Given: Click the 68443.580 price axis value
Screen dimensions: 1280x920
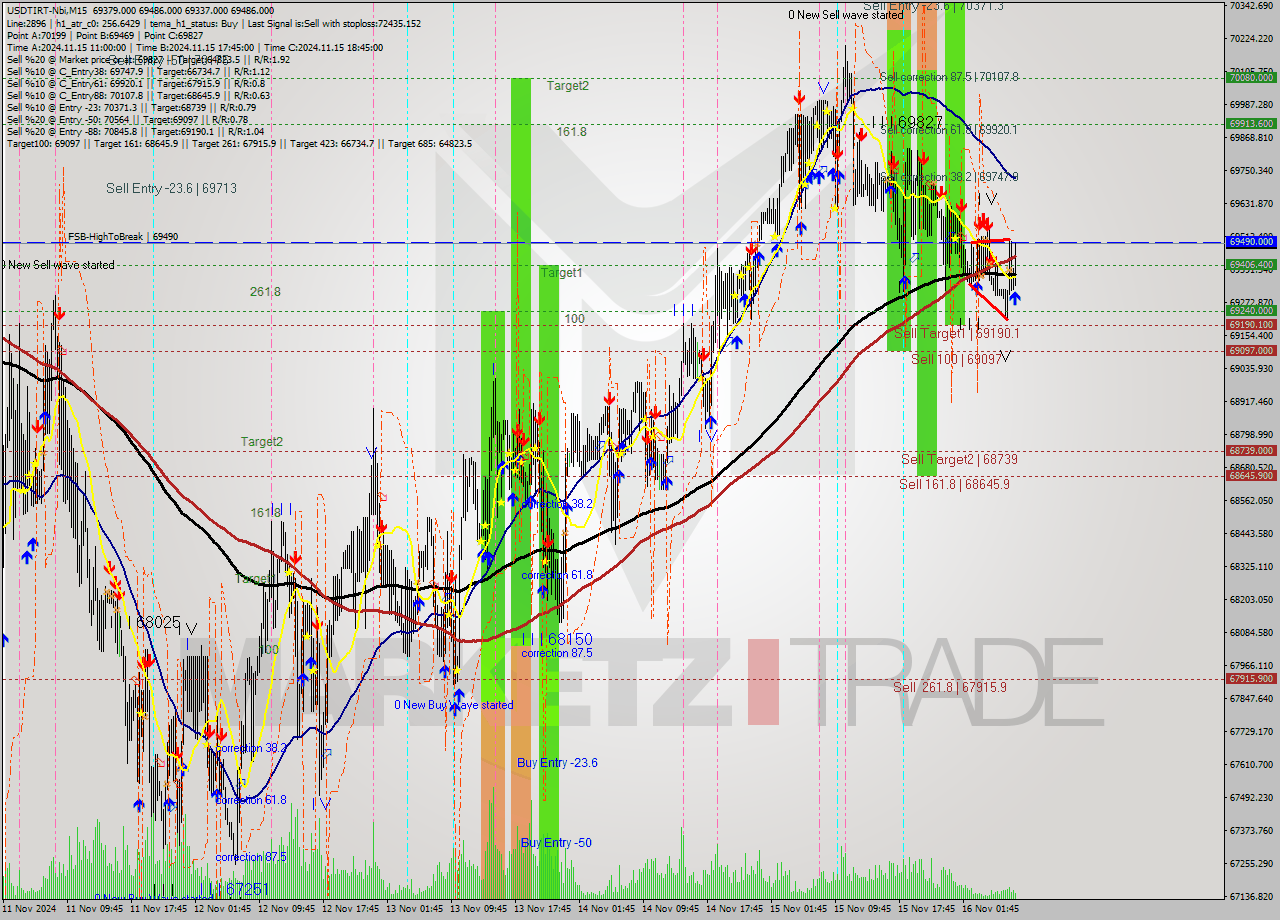Looking at the screenshot, I should pos(1250,533).
